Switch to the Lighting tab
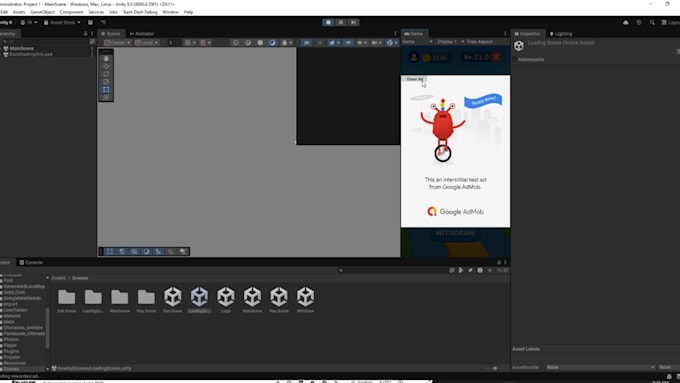 point(561,33)
